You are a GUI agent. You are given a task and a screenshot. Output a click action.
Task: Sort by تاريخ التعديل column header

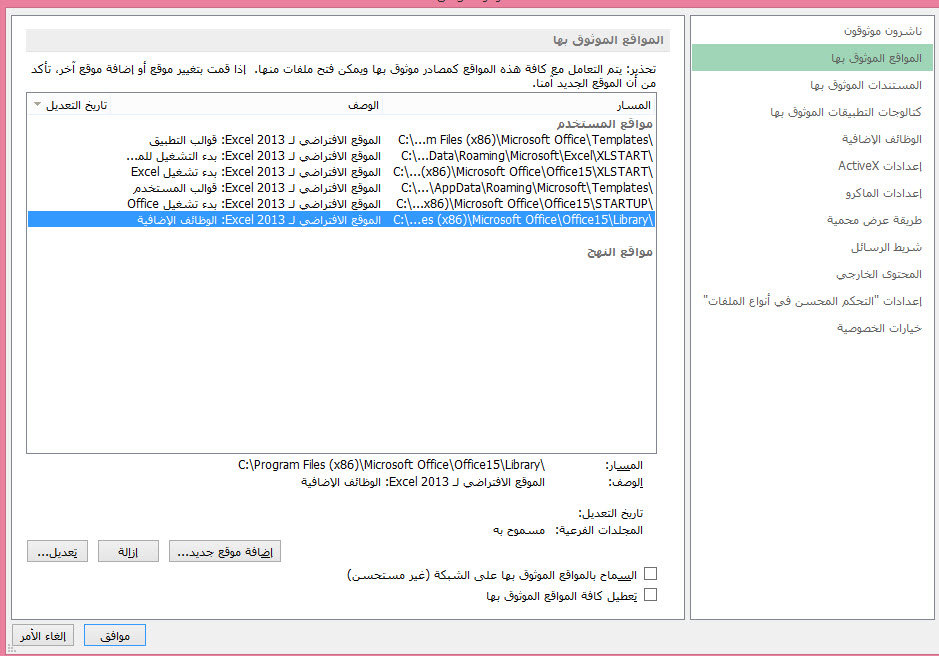pyautogui.click(x=69, y=105)
